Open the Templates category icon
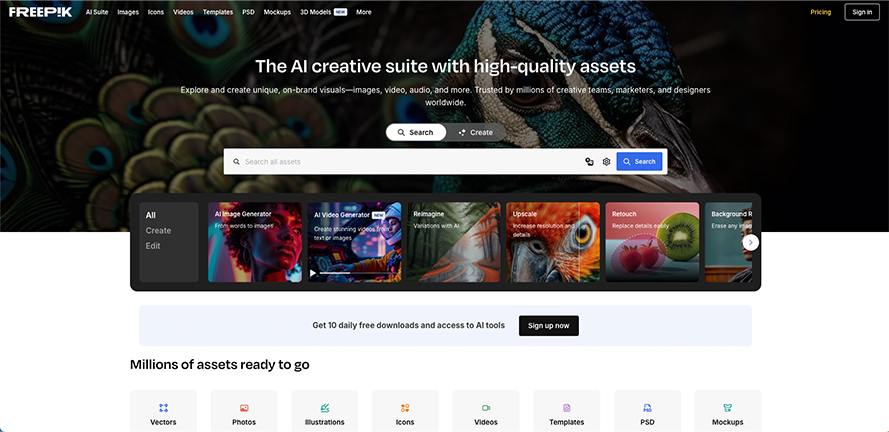The image size is (889, 432). click(566, 408)
